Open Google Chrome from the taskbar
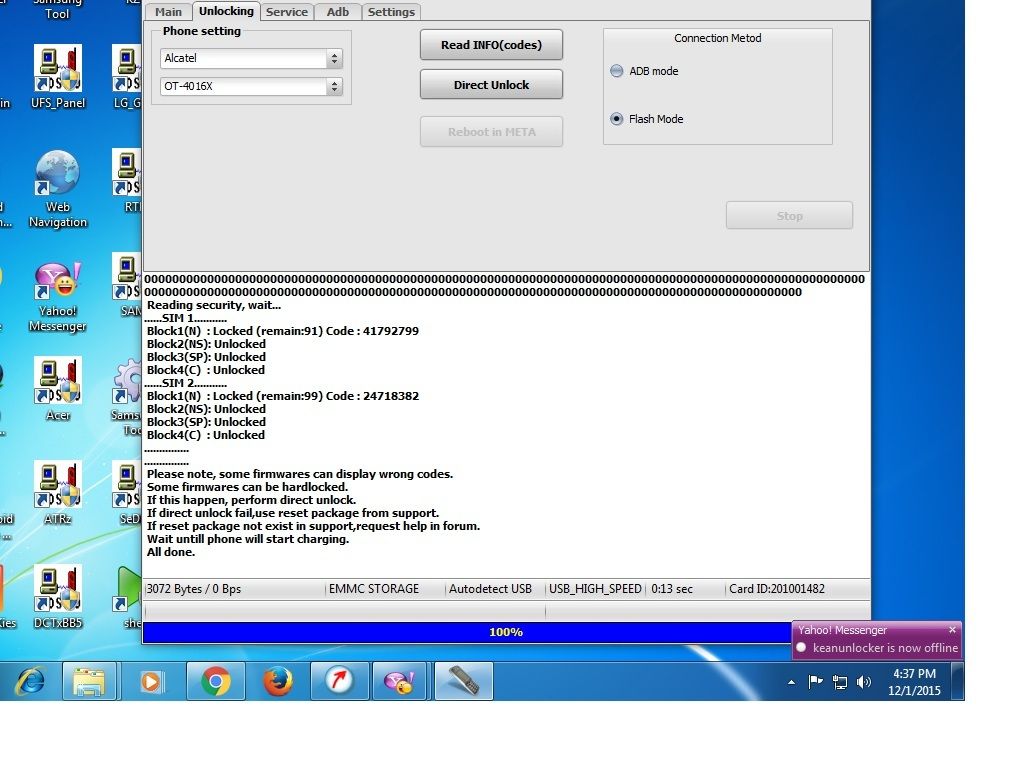Viewport: 1024px width, 768px height. (x=216, y=681)
